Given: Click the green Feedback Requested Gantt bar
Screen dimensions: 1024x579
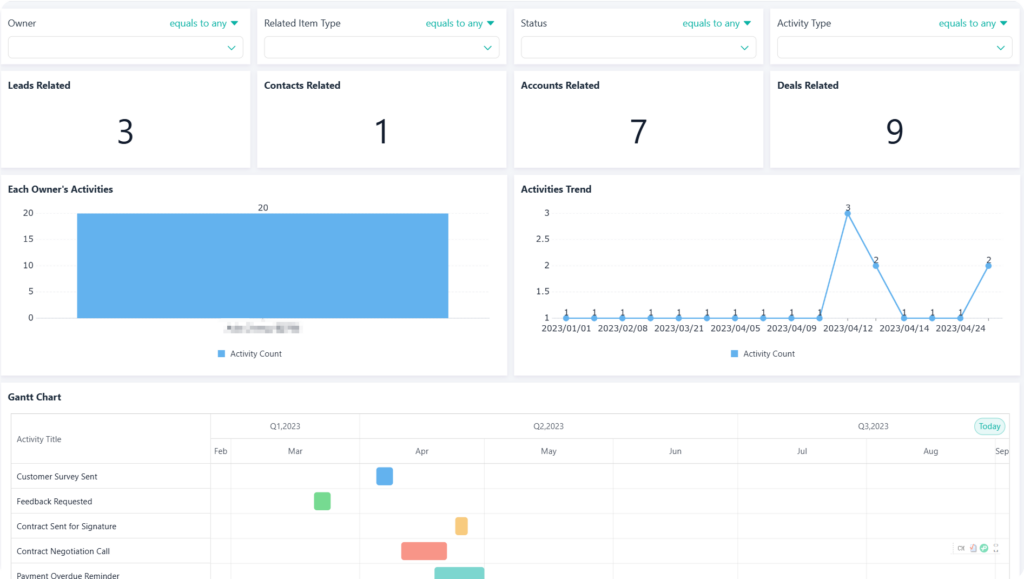Looking at the screenshot, I should tap(322, 501).
